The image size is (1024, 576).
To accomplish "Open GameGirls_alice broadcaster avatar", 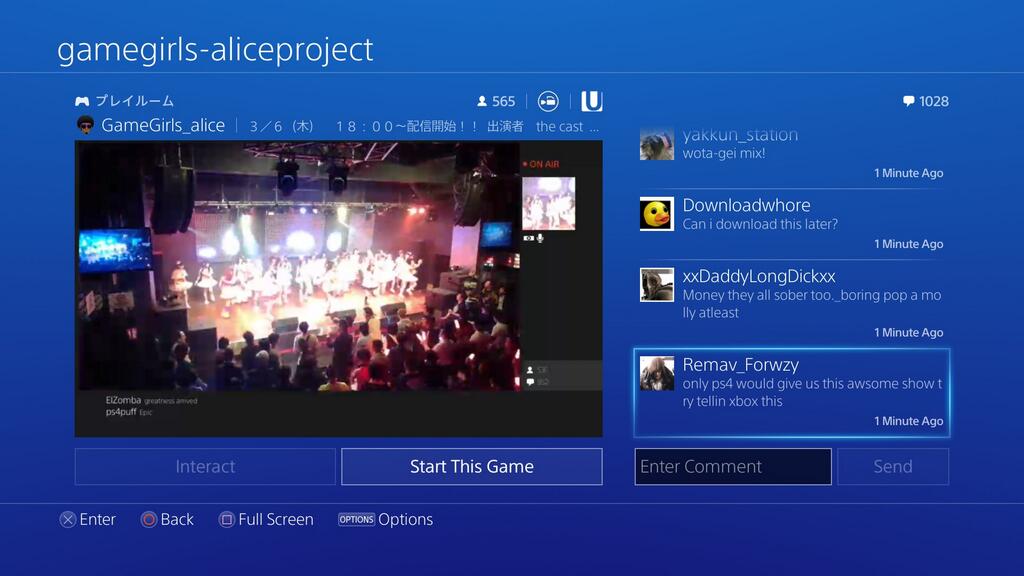I will pos(86,125).
